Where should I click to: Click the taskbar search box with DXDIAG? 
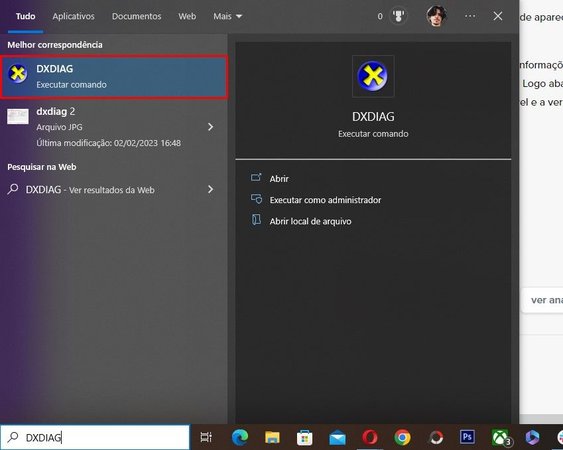point(95,437)
